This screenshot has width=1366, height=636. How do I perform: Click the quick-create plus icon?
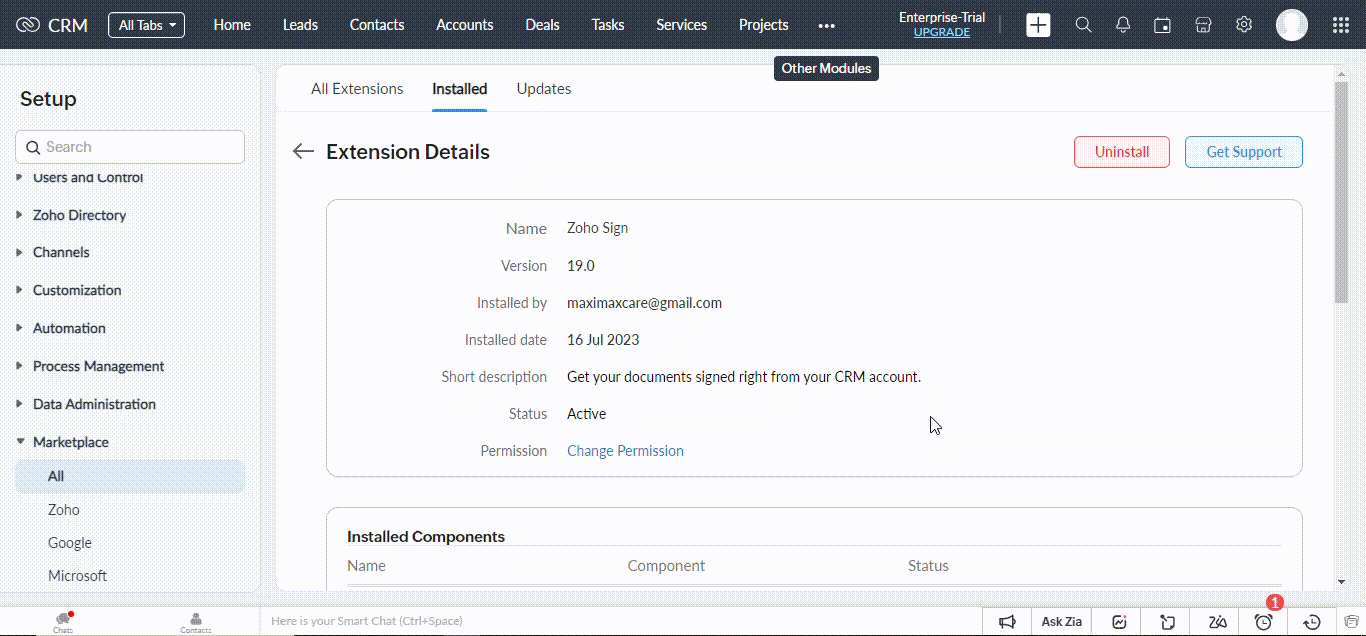tap(1038, 24)
